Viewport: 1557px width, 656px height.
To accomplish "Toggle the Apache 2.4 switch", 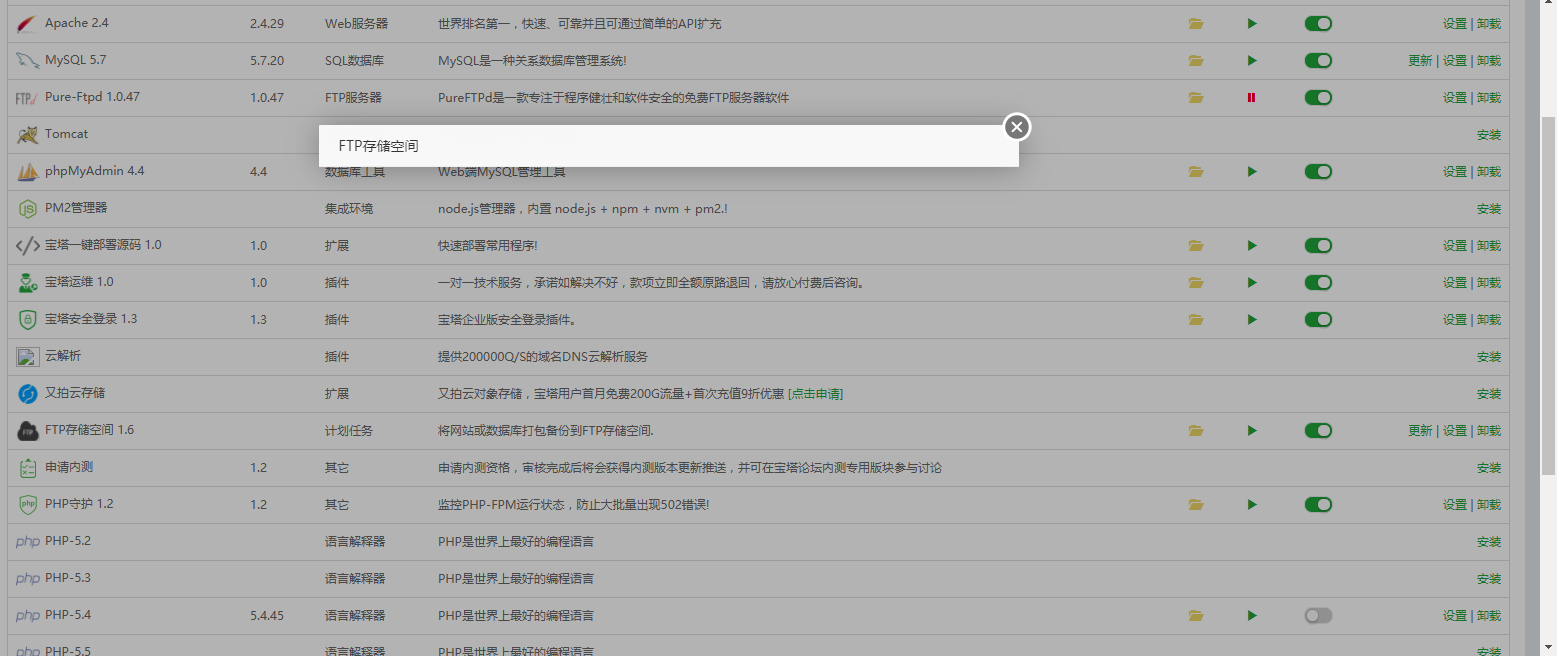I will [1318, 24].
